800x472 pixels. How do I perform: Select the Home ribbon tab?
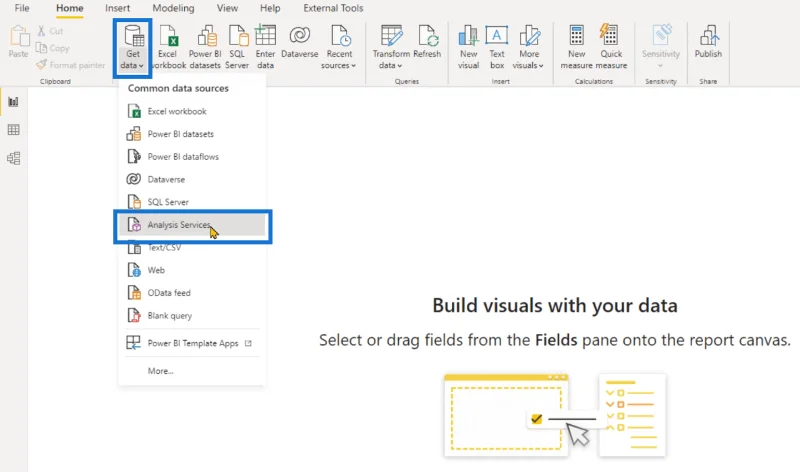(x=69, y=8)
